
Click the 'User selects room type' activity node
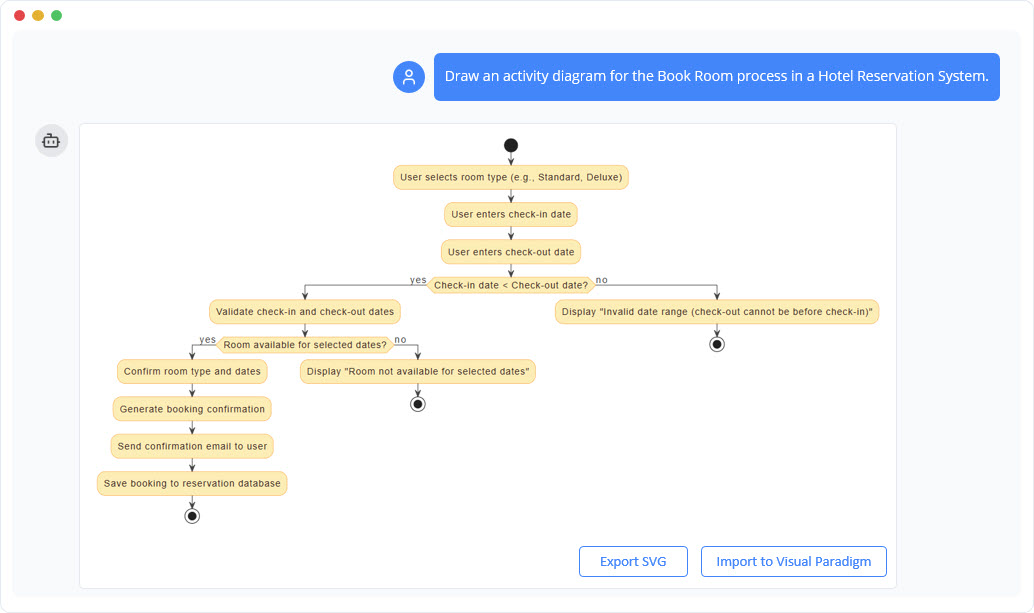pos(510,176)
